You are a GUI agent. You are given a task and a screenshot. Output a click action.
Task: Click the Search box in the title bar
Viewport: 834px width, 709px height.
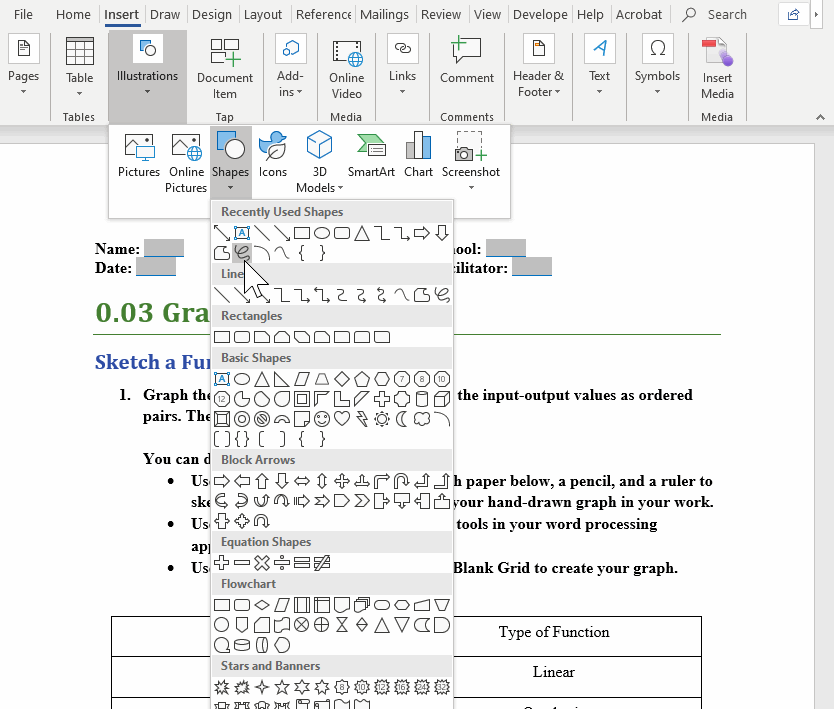point(726,15)
